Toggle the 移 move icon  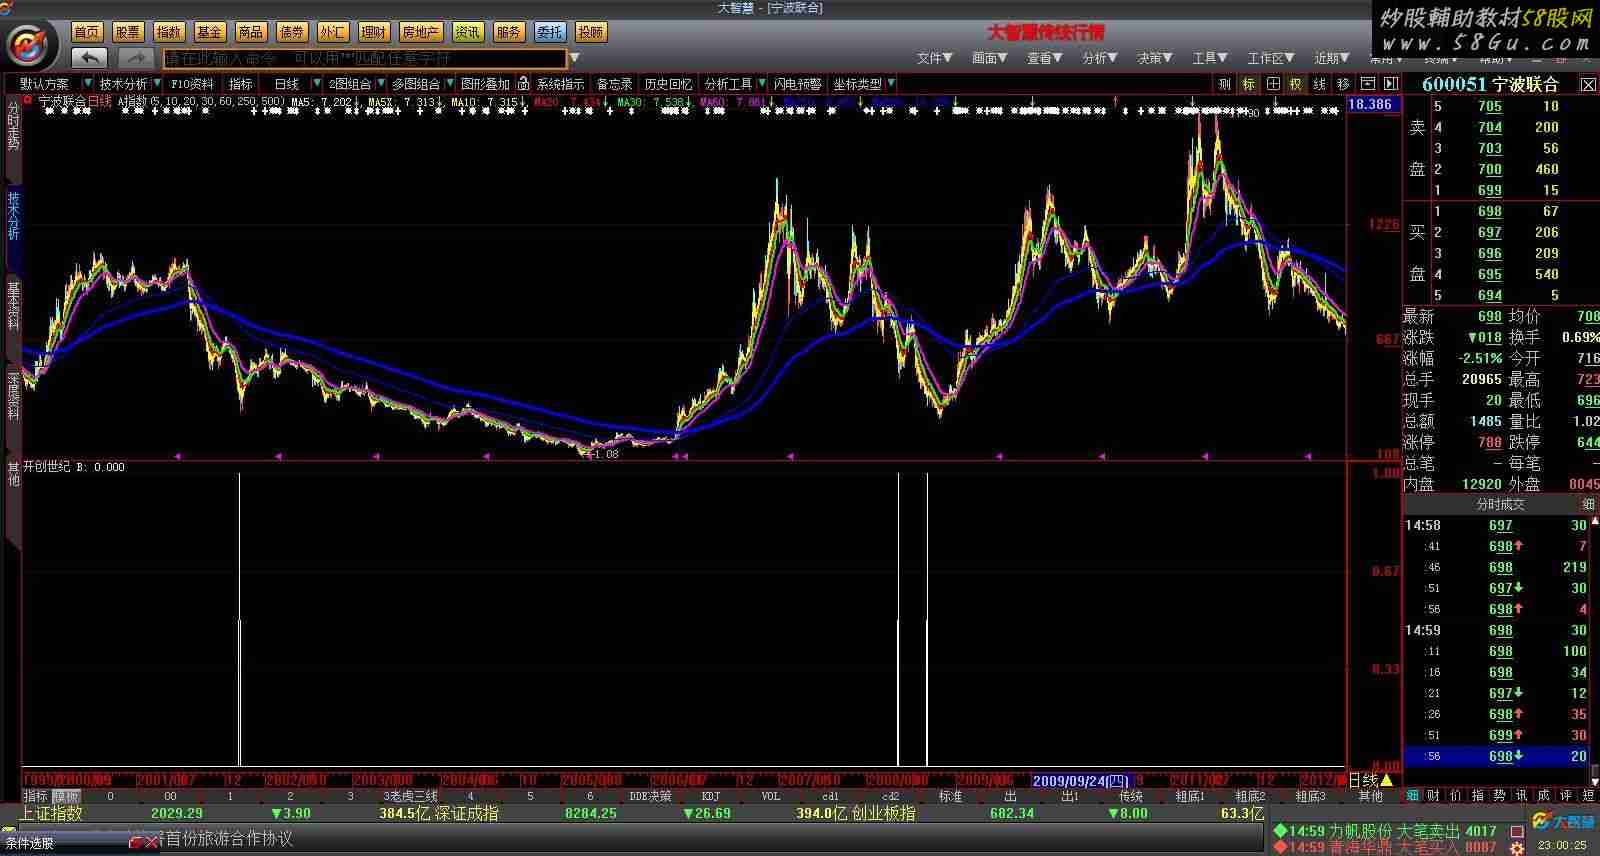1344,84
